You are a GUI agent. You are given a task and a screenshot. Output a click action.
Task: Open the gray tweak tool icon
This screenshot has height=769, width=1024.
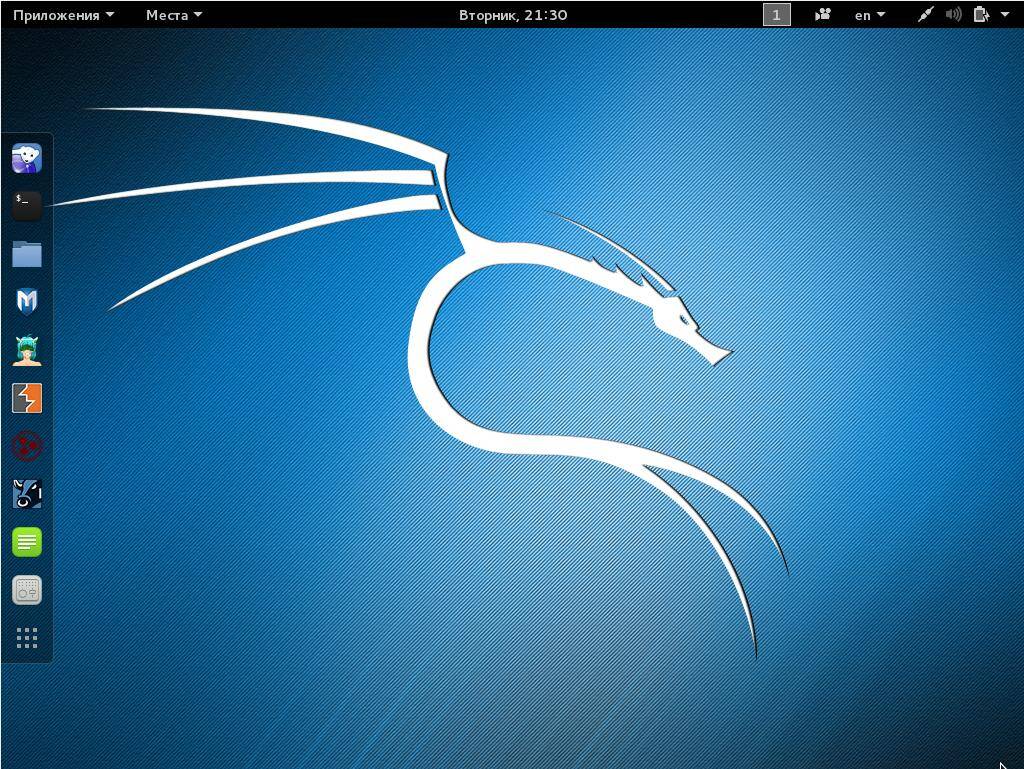click(x=27, y=590)
